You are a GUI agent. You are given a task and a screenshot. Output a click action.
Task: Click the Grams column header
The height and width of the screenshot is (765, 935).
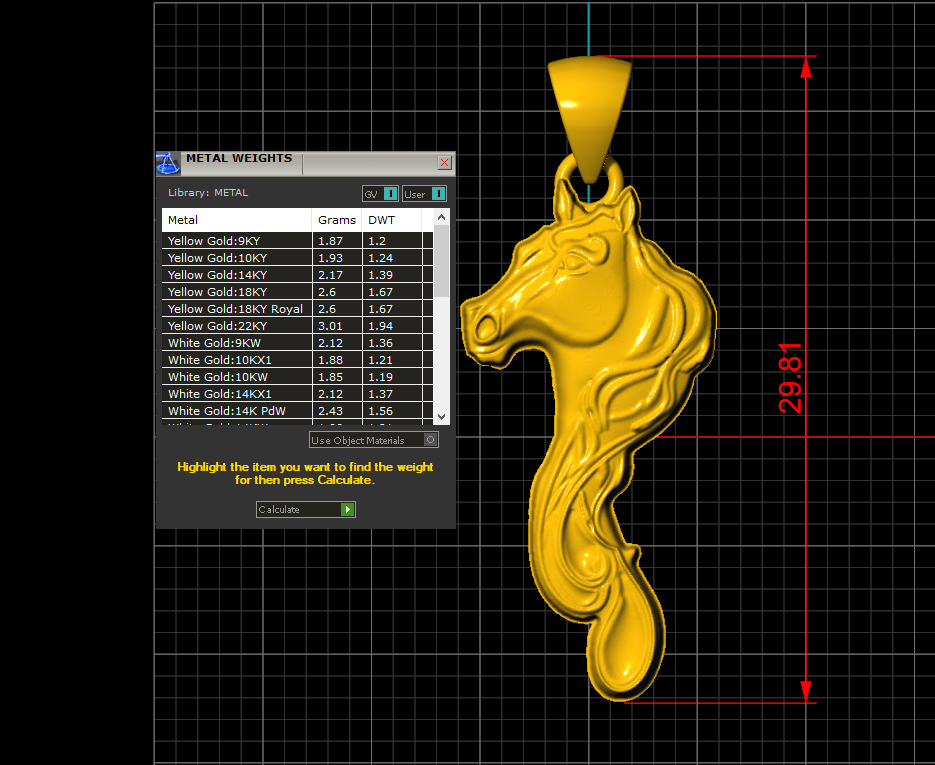coord(337,220)
